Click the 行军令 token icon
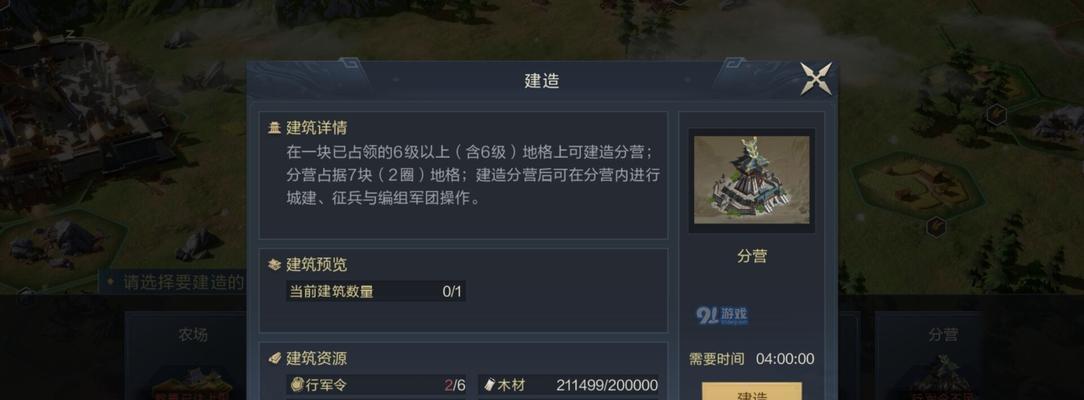 pos(297,385)
